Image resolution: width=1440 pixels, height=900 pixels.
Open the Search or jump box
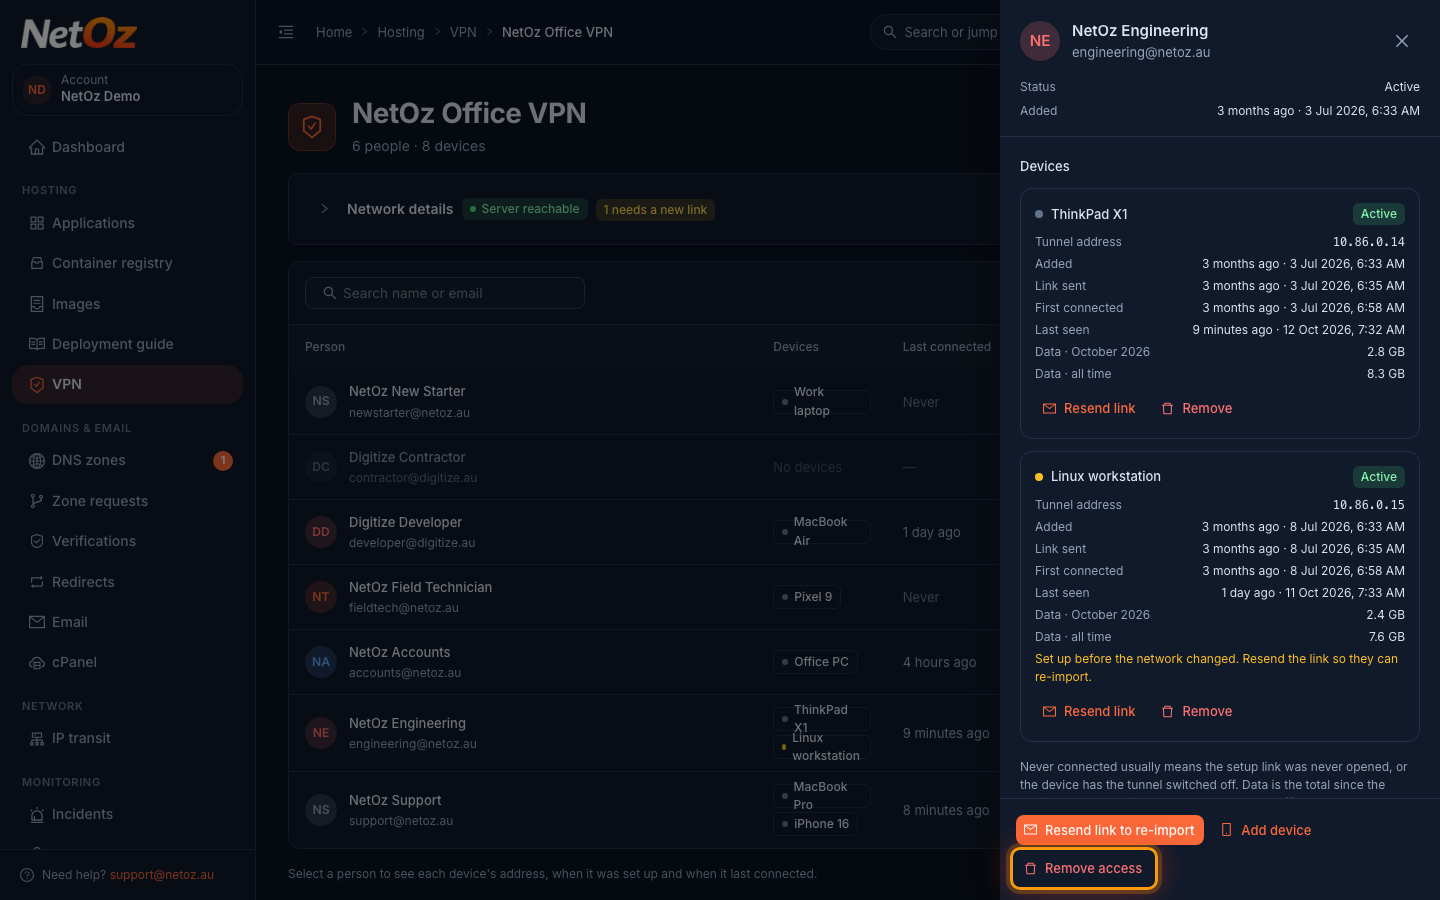click(935, 32)
